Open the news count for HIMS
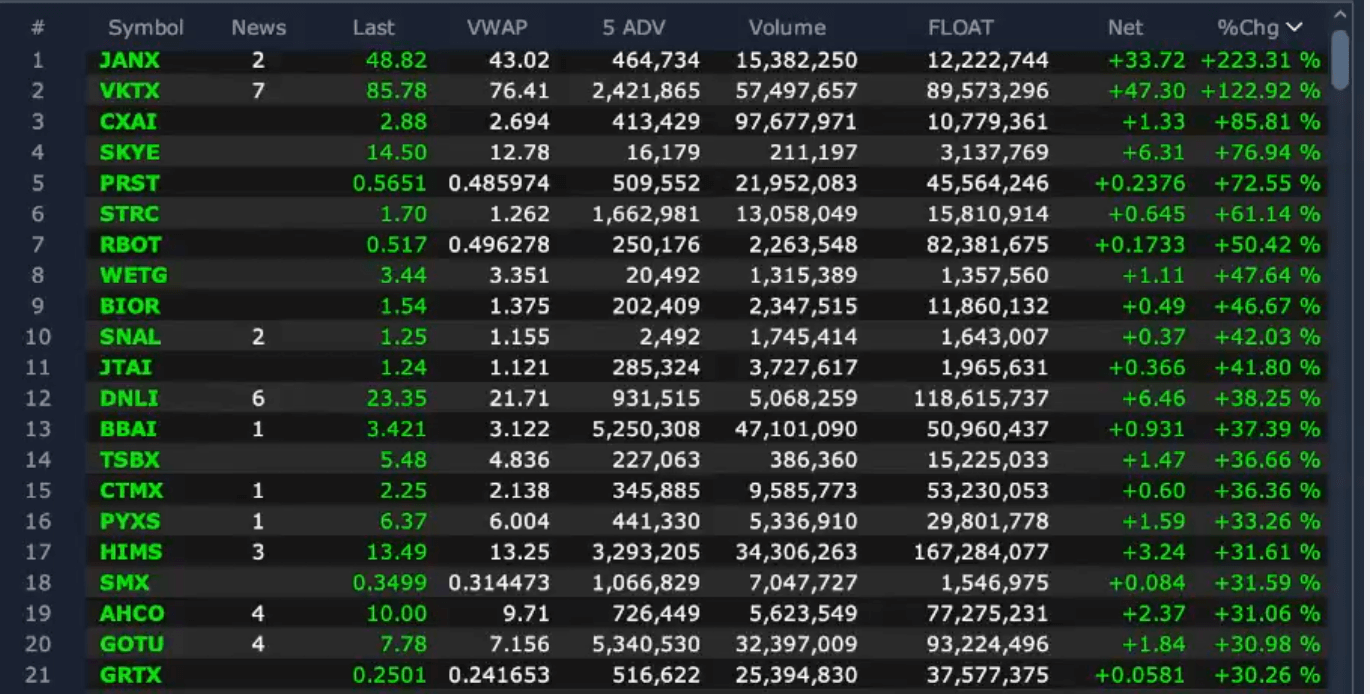Viewport: 1370px width, 694px height. coord(258,552)
